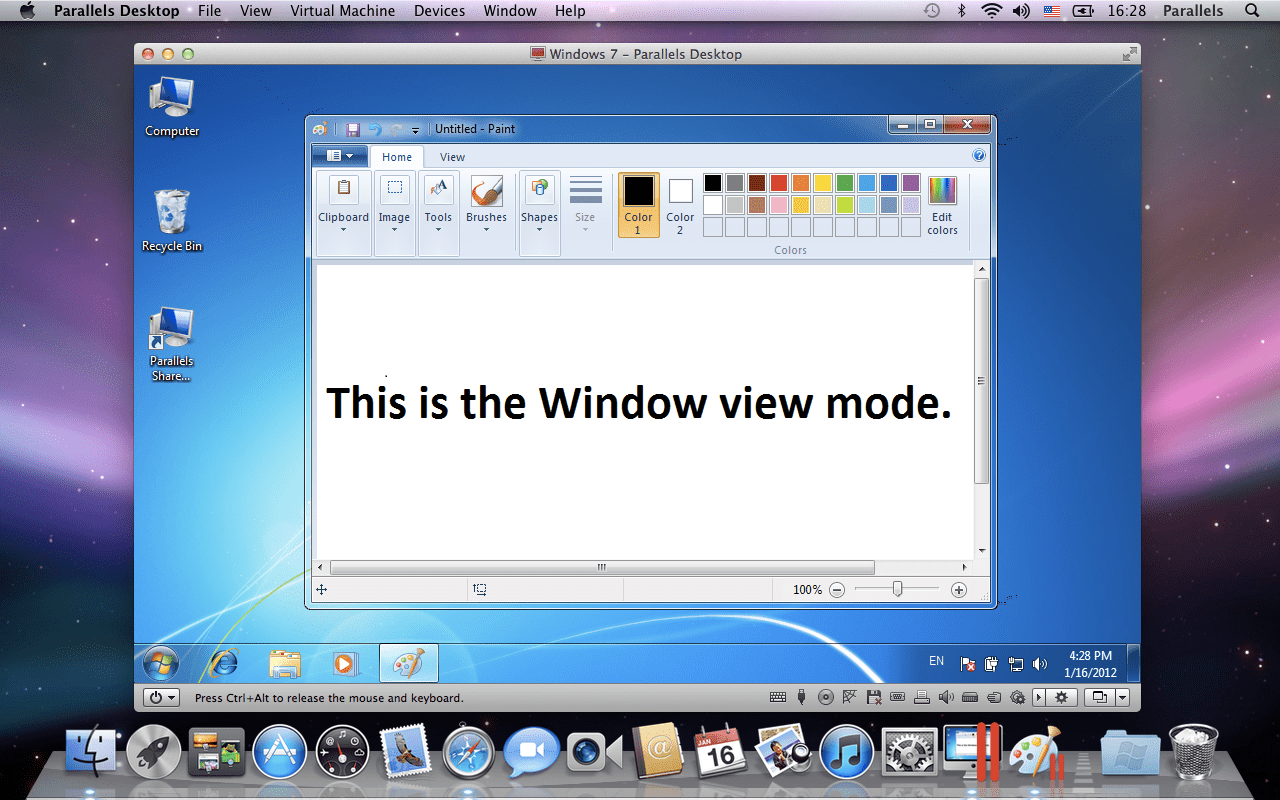Click the speaker icon in the Parallels status bar
This screenshot has height=800, width=1280.
[946, 697]
